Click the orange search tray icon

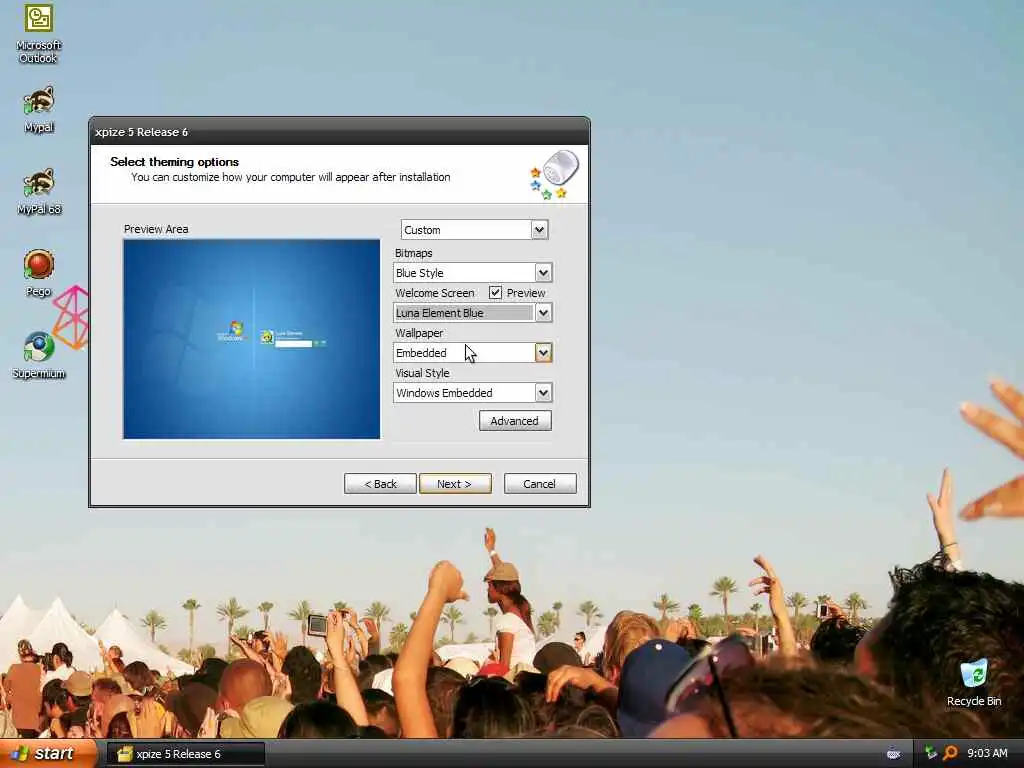[950, 753]
